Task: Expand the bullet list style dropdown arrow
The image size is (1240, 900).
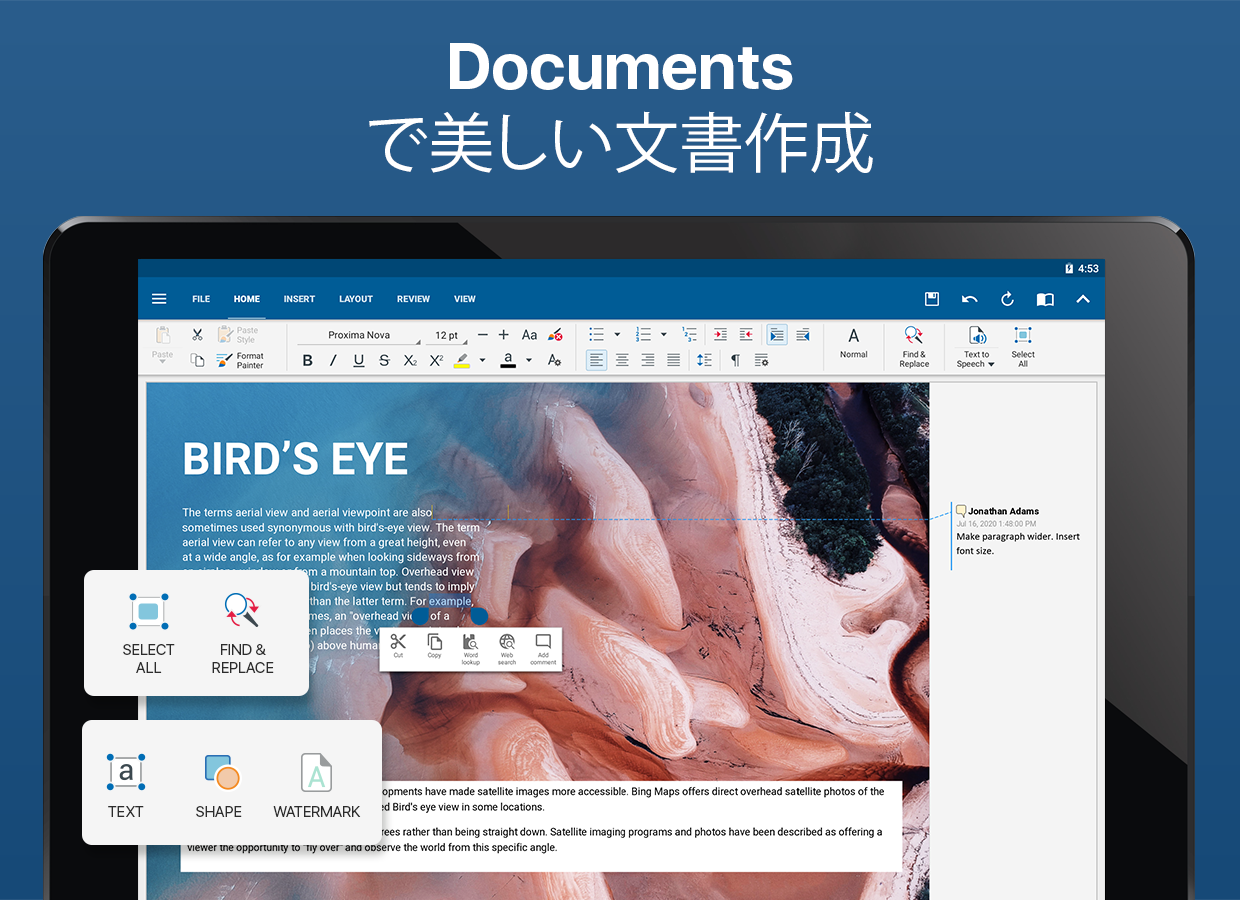Action: click(x=617, y=335)
